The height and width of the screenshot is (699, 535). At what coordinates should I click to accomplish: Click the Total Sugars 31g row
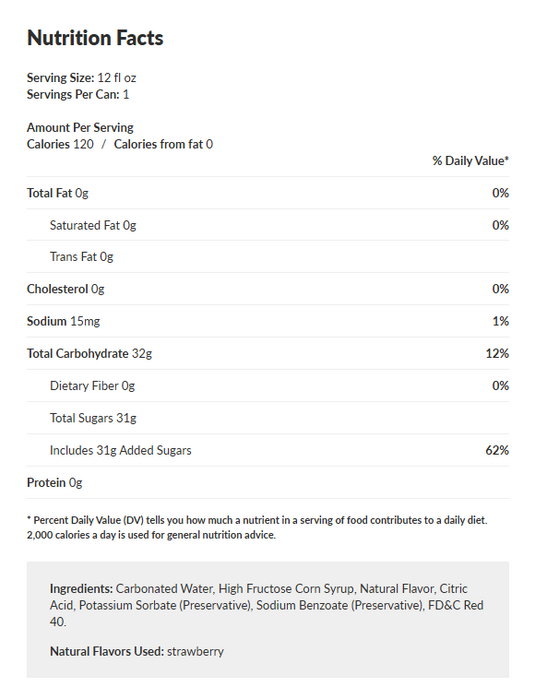point(268,418)
